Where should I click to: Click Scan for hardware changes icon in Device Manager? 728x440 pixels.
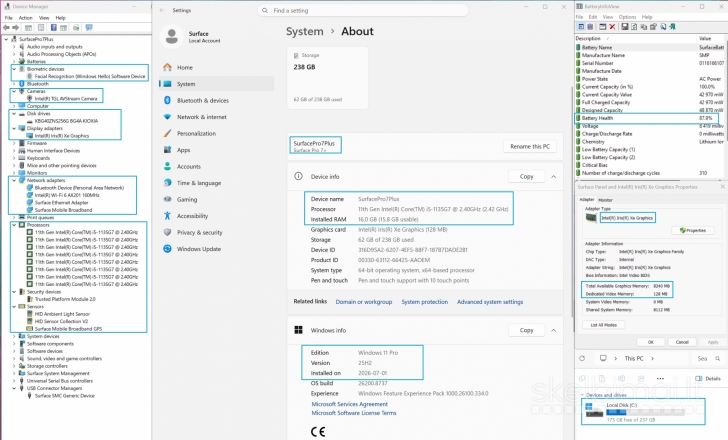[89, 27]
